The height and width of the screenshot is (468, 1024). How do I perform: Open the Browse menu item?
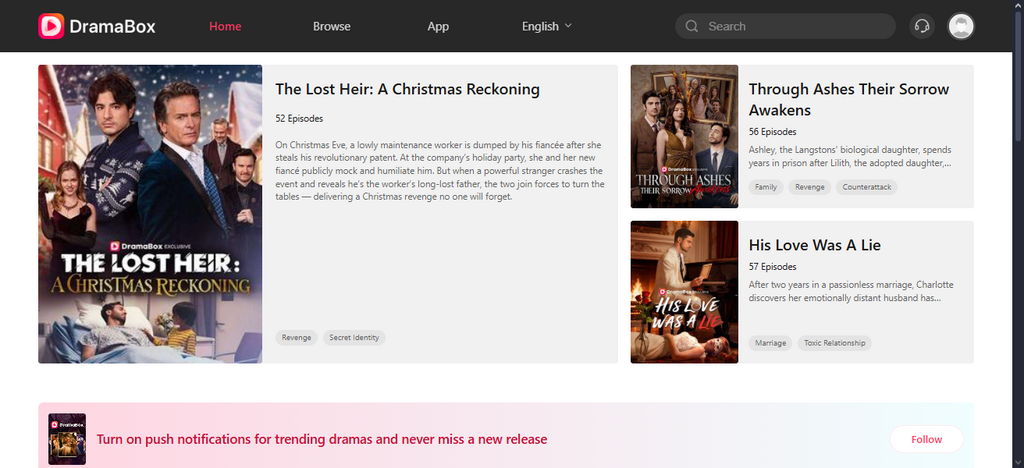(x=332, y=26)
